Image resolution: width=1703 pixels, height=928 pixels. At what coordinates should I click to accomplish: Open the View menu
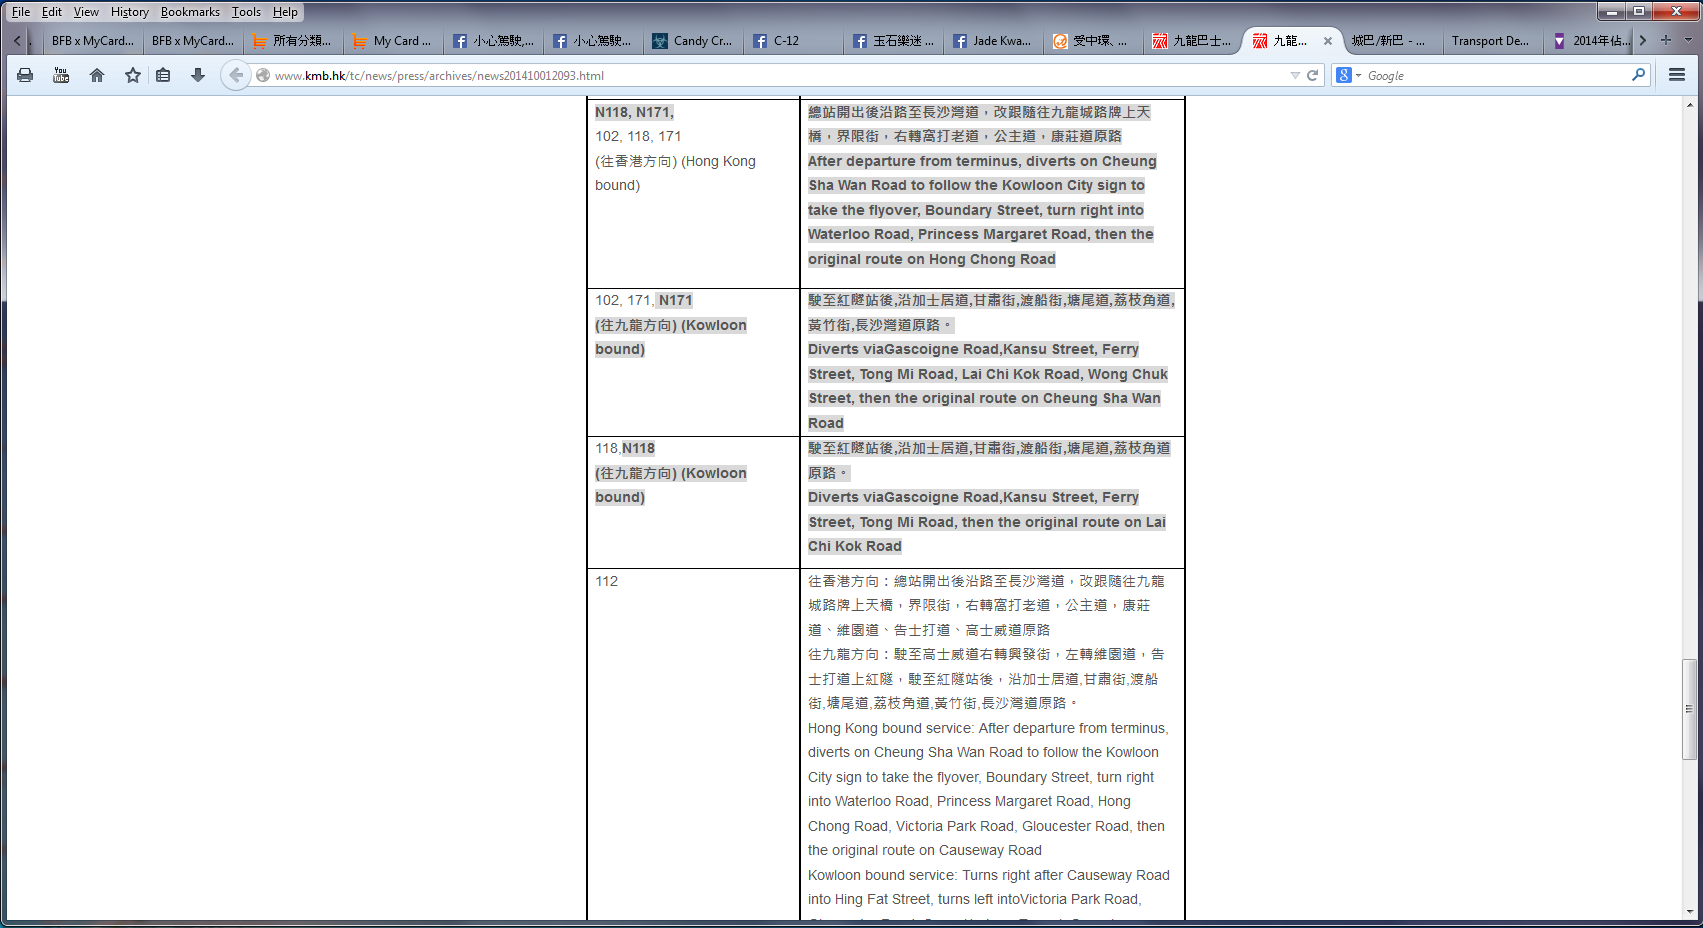point(86,12)
